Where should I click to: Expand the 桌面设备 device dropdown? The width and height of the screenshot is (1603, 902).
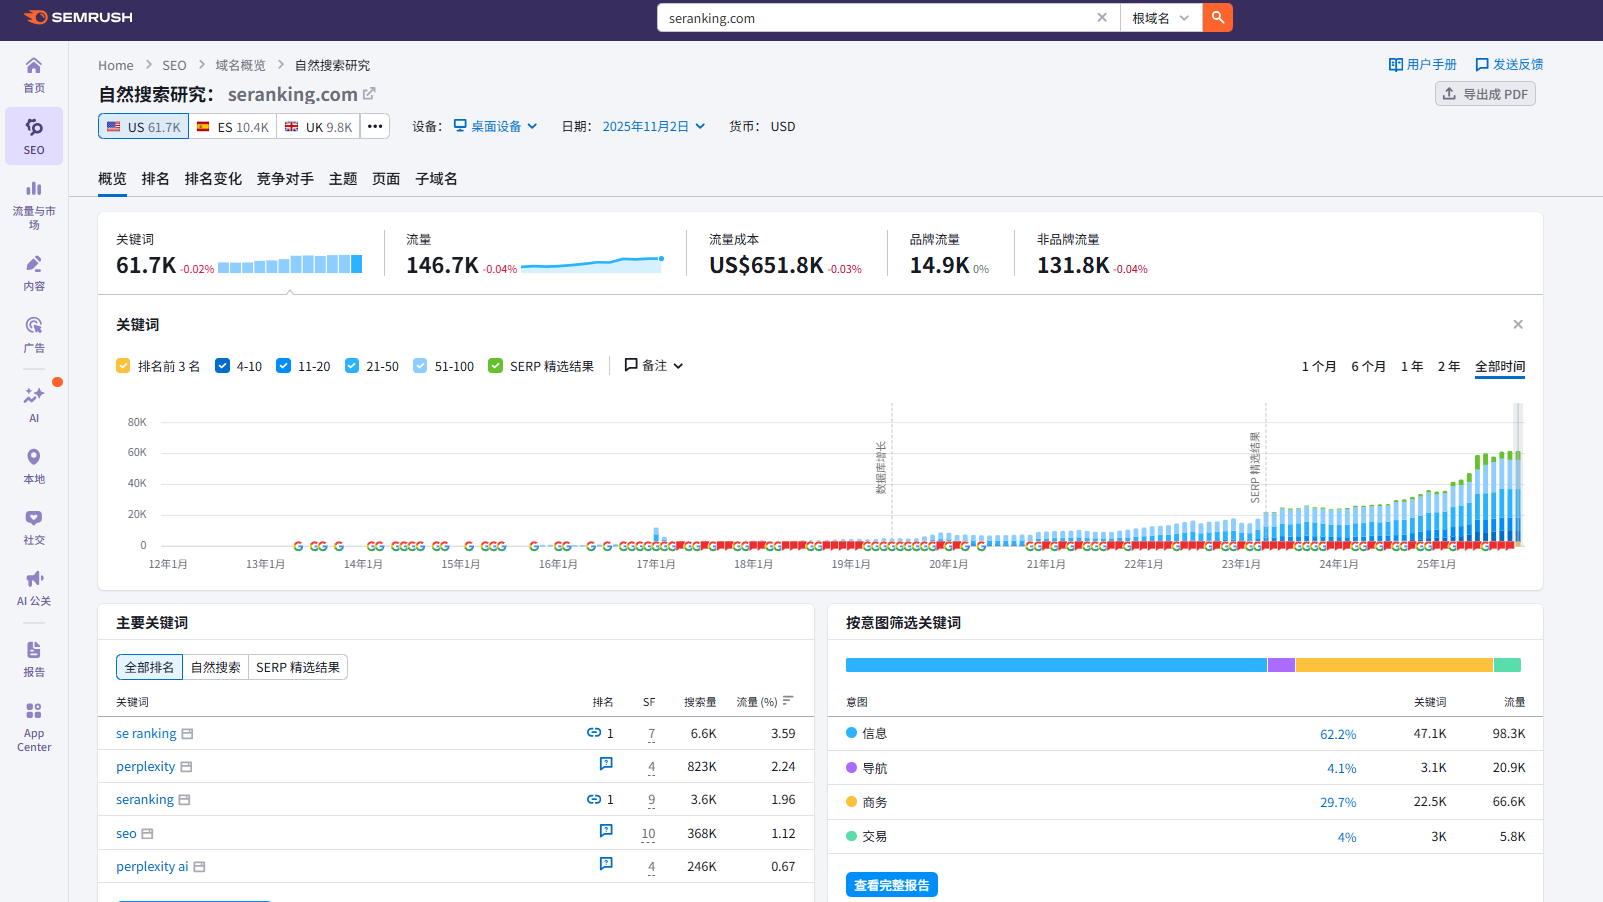tap(495, 126)
